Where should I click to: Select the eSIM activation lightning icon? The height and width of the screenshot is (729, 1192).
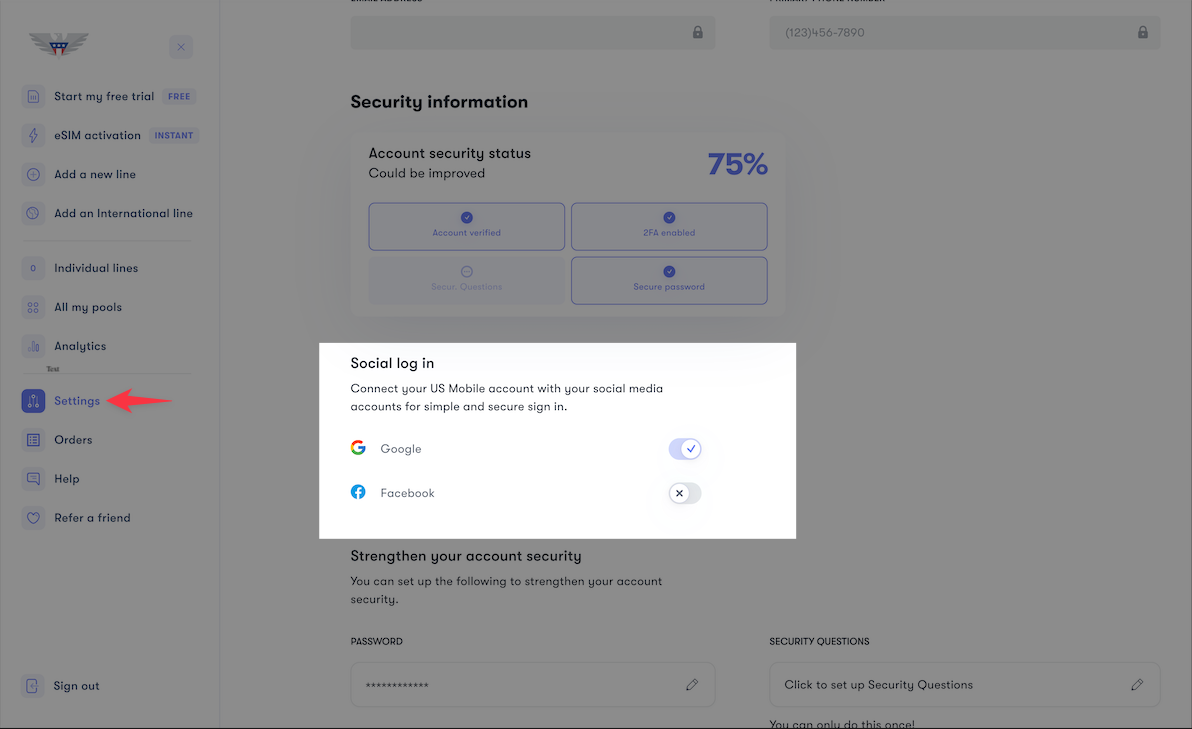32,135
